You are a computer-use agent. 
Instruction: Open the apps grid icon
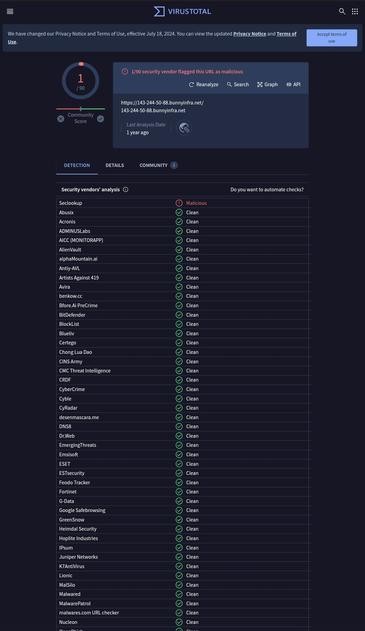tap(355, 11)
